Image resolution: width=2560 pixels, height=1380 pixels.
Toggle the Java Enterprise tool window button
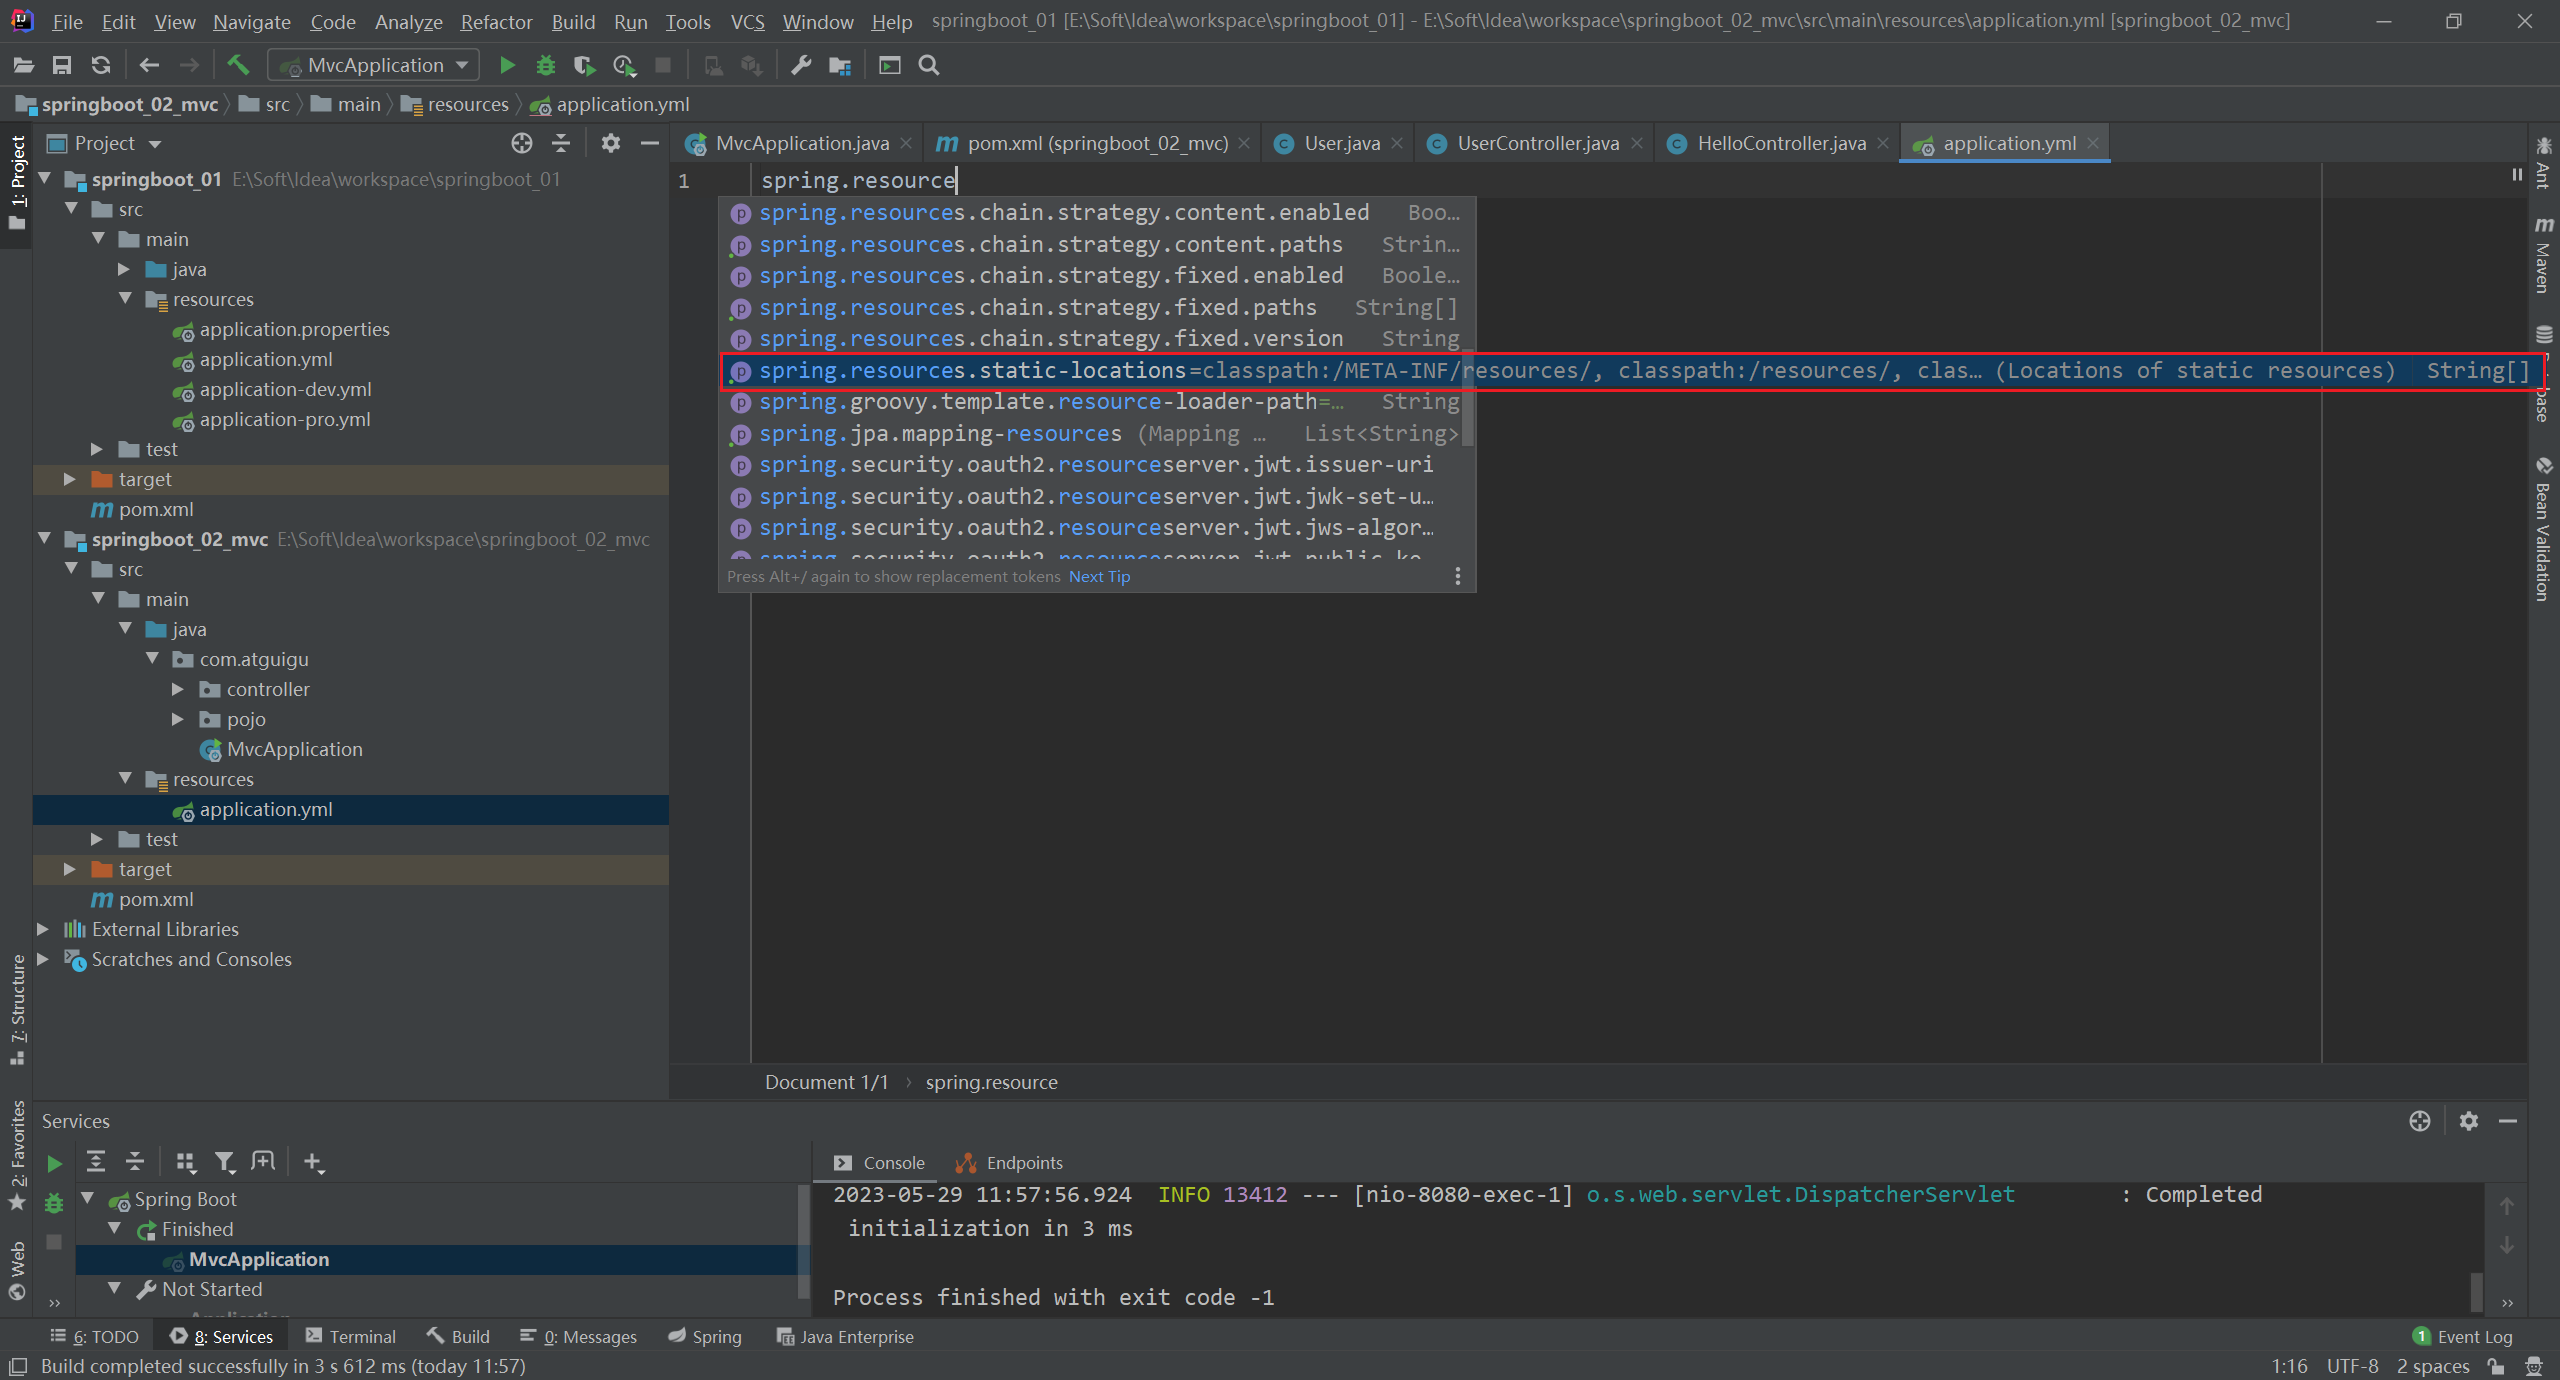point(845,1336)
